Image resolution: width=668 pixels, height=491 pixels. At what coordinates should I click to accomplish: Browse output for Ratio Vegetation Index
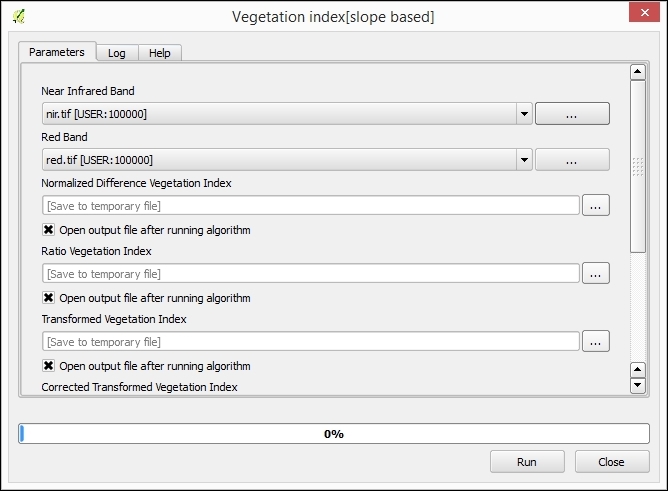595,273
